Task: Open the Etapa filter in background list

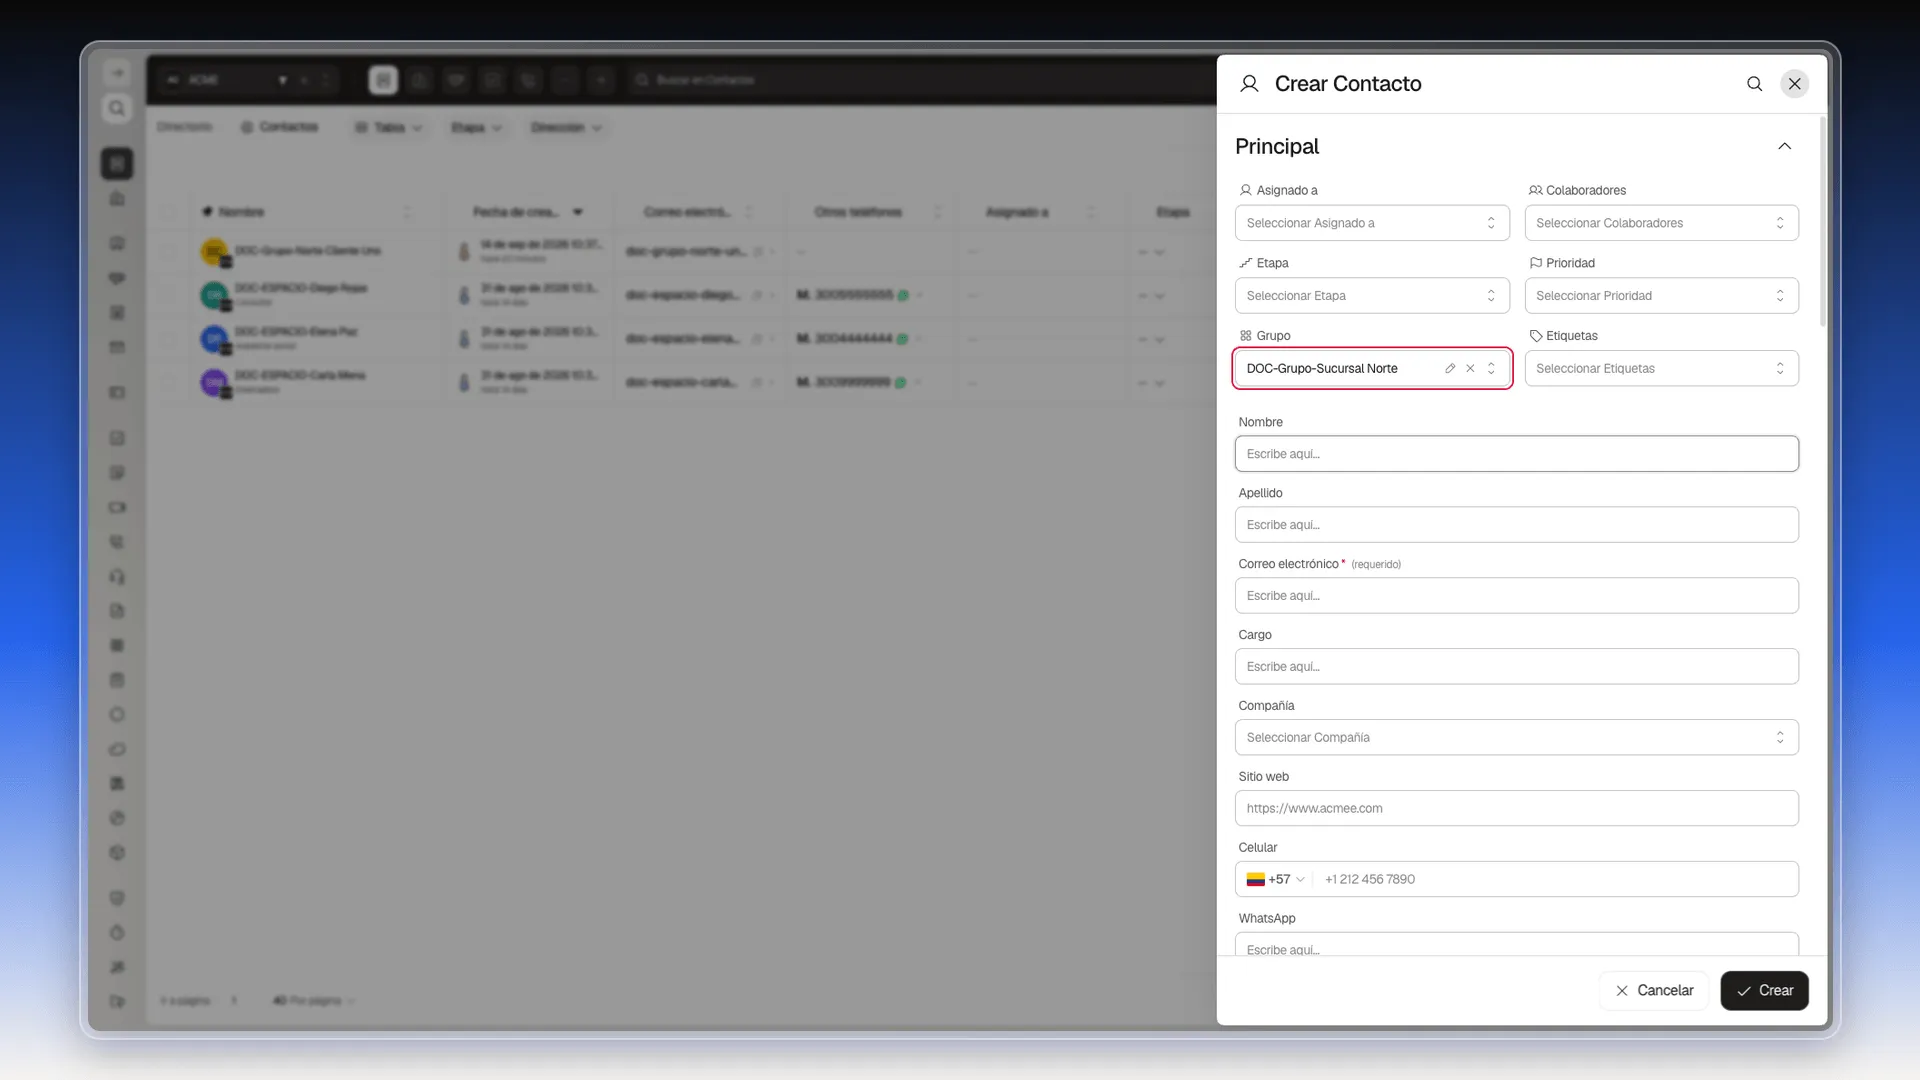Action: (476, 128)
